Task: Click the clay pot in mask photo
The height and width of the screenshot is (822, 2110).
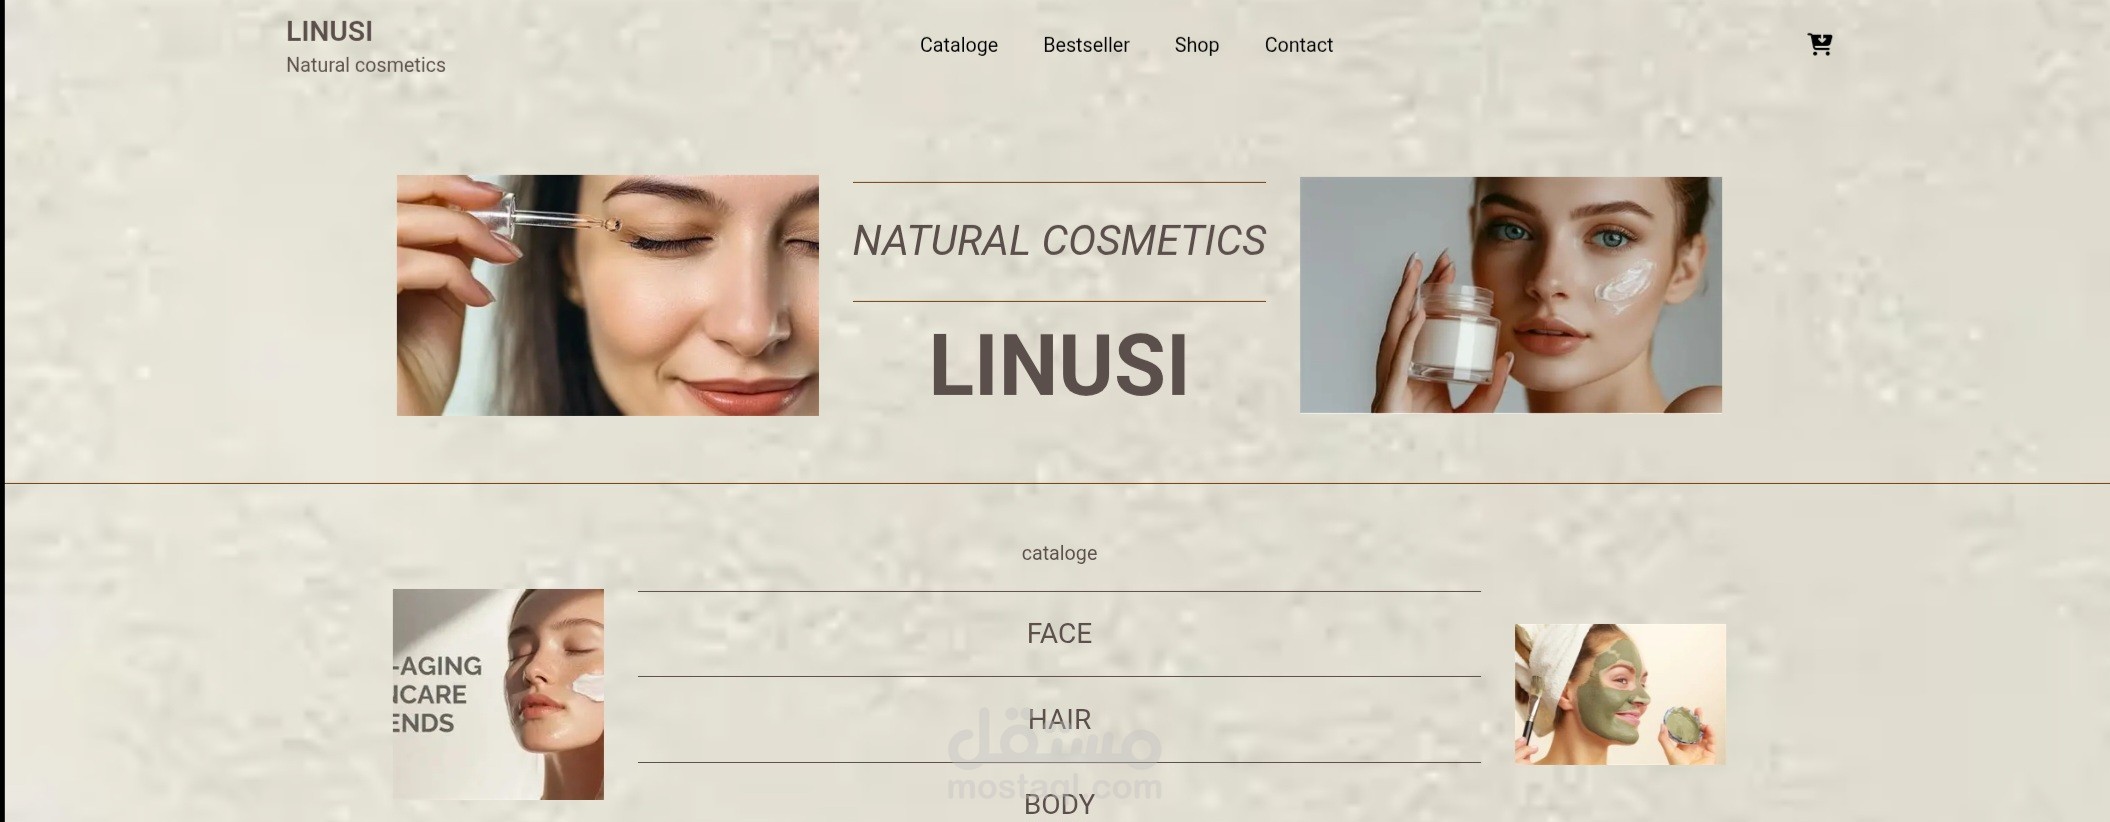Action: tap(1682, 725)
